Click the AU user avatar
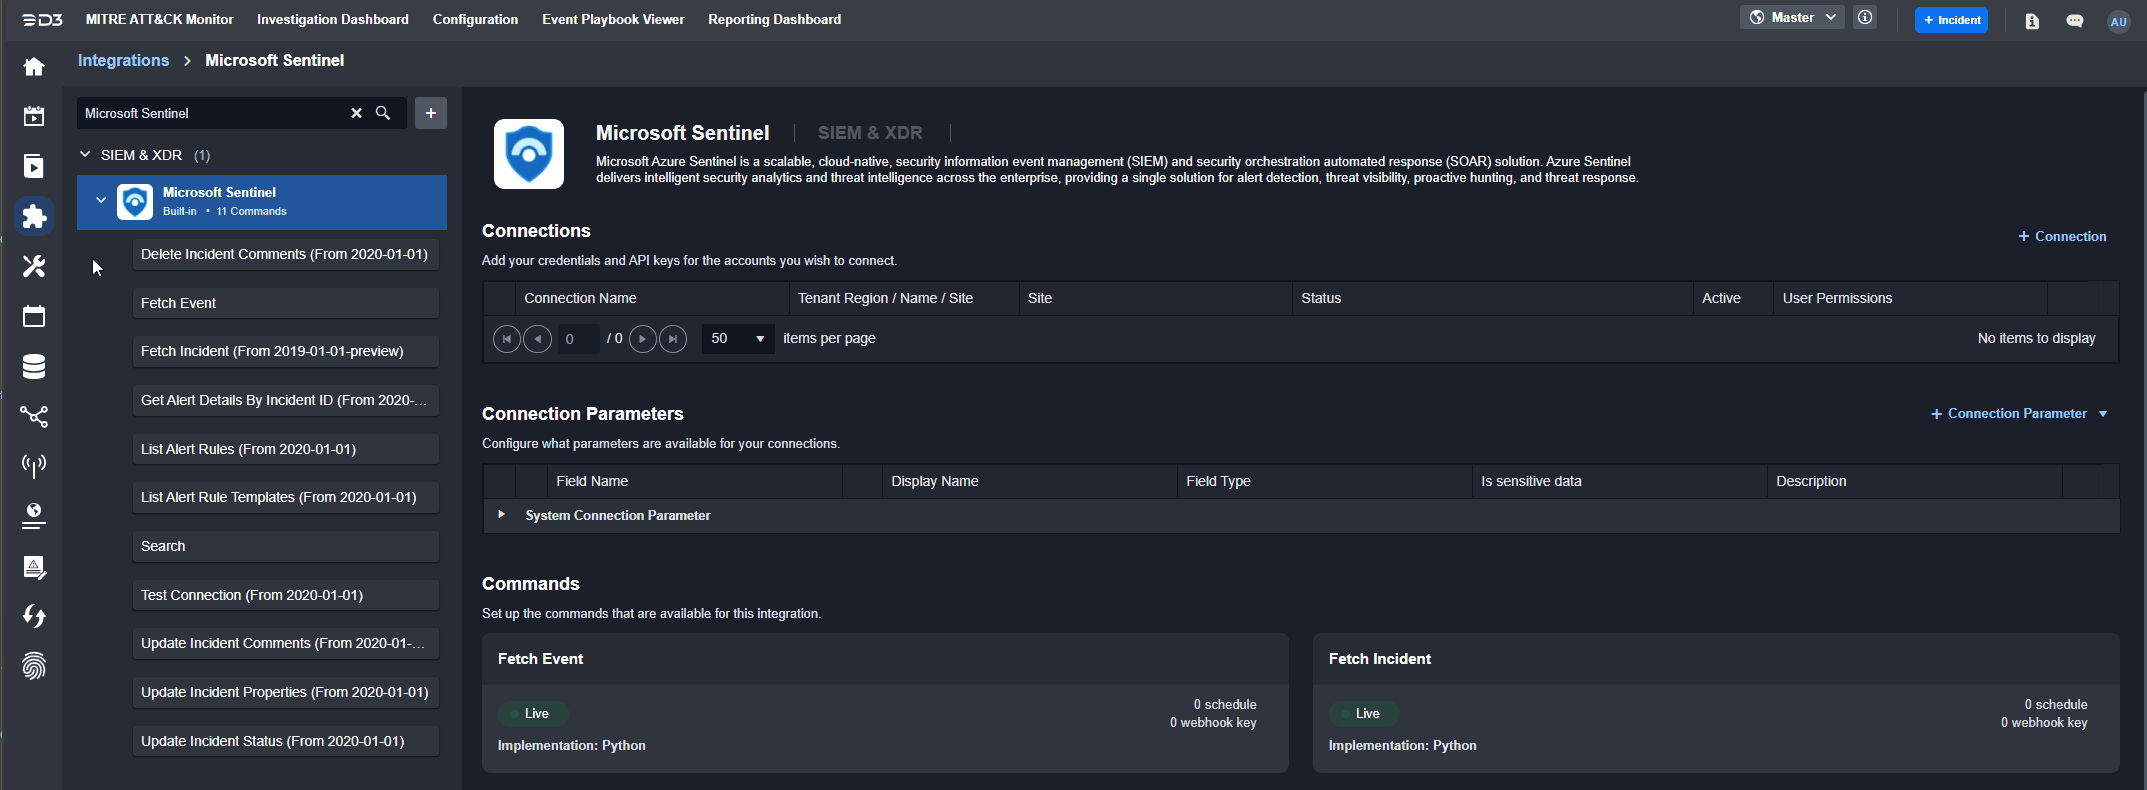The image size is (2147, 790). [x=2118, y=21]
